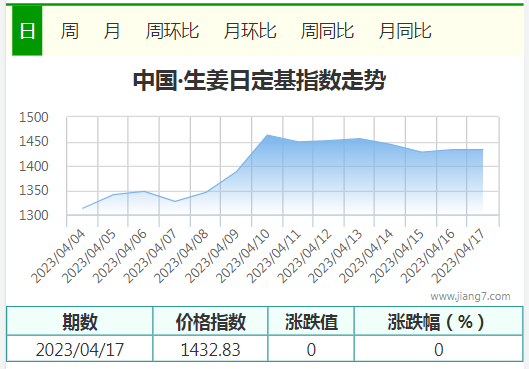
Task: Select the 1432.83 price index cell
Action: click(210, 349)
